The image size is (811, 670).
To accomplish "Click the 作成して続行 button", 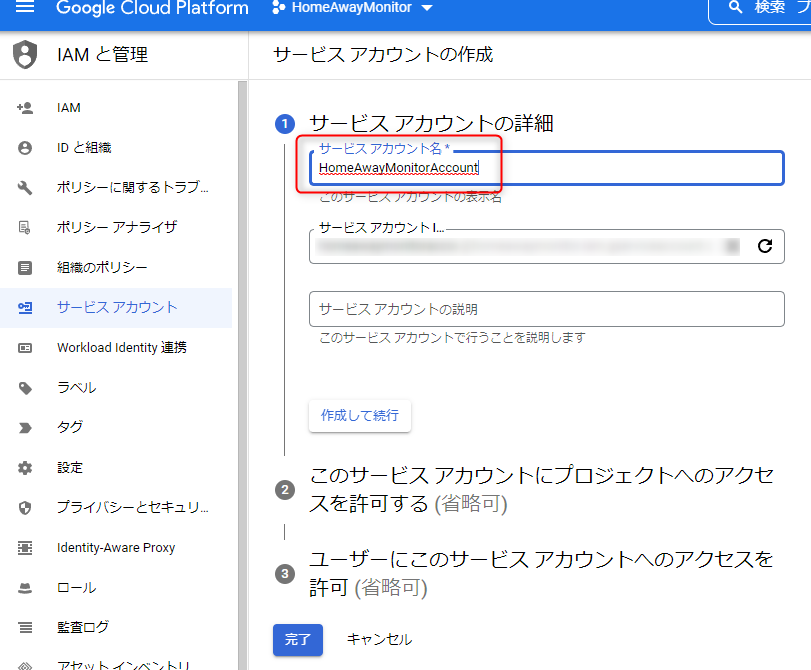I will pos(360,415).
